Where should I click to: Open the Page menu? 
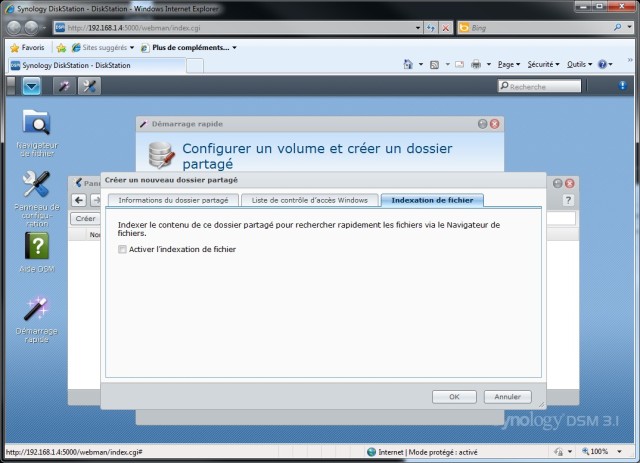tap(509, 65)
